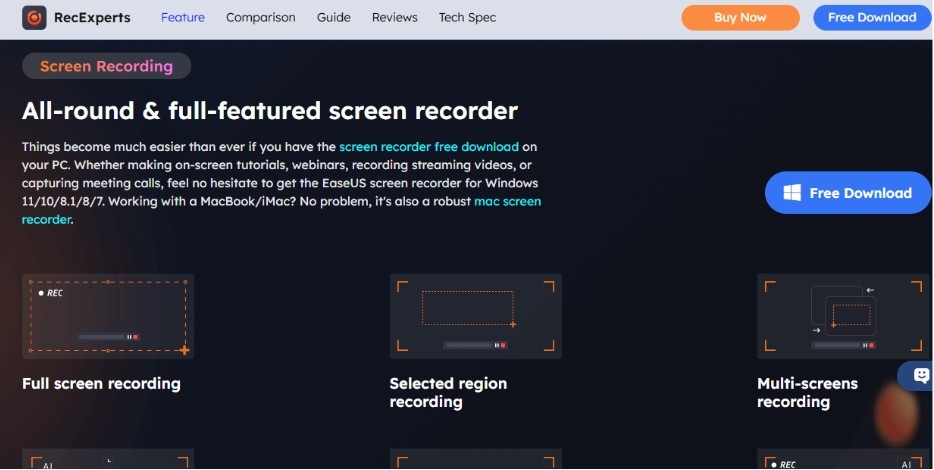Viewport: 934px width, 470px height.
Task: Open the chat support bubble icon
Action: 921,375
